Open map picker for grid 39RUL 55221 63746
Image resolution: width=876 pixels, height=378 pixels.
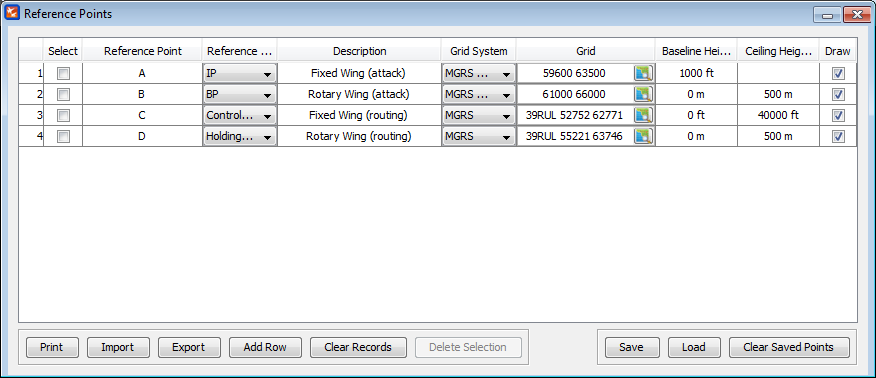[644, 136]
